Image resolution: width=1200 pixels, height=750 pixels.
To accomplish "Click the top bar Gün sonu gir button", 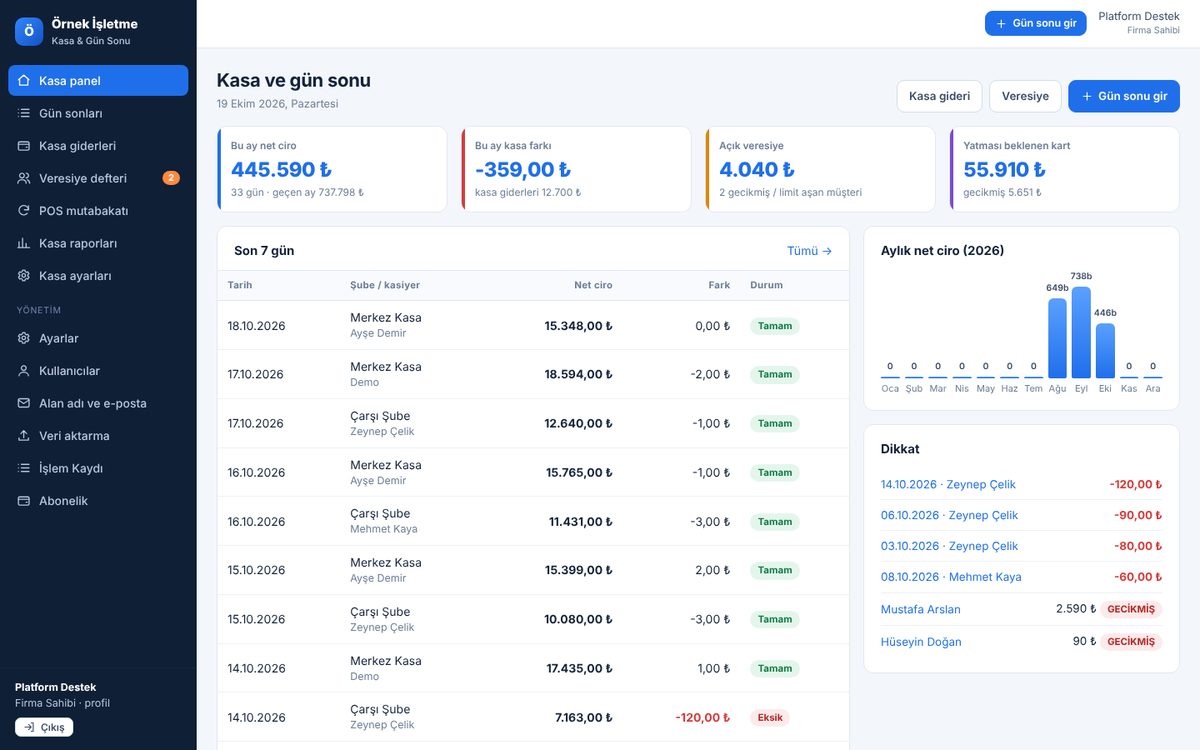I will pos(1035,23).
